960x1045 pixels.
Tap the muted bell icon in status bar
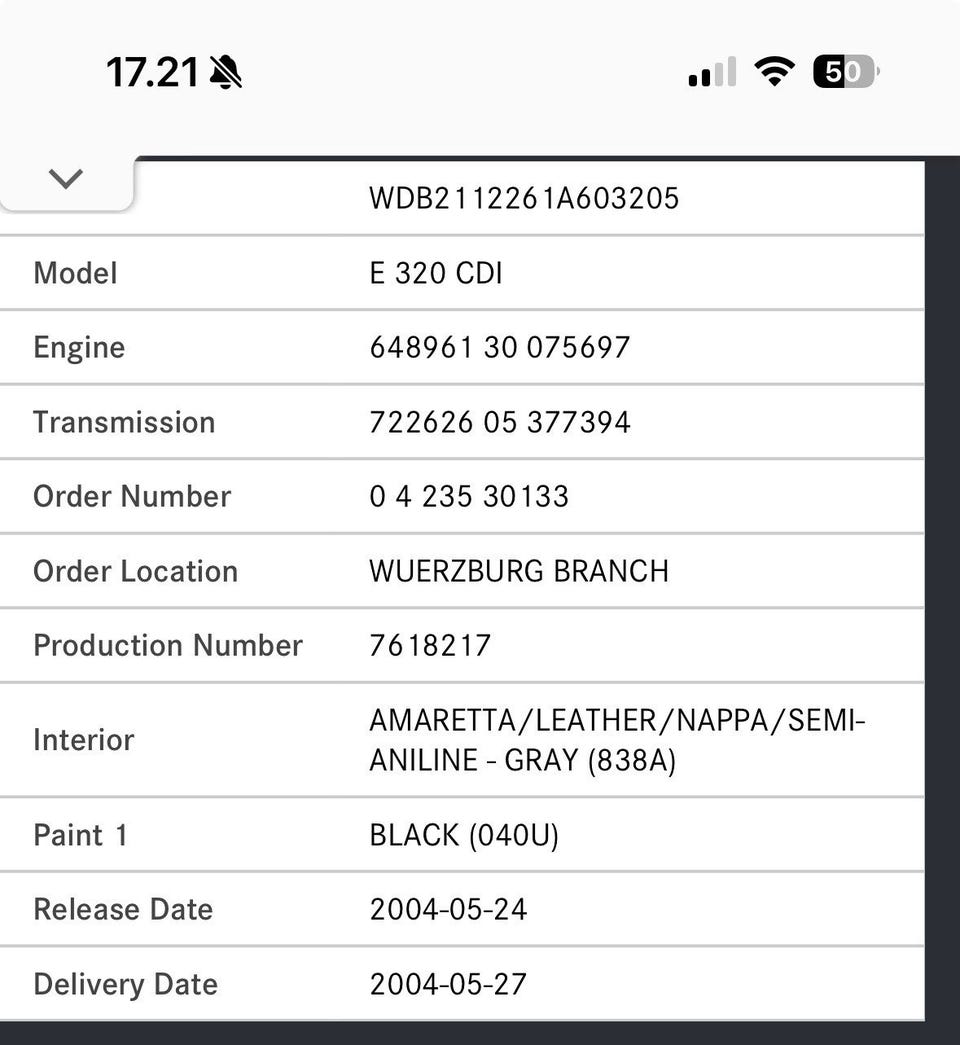pyautogui.click(x=226, y=72)
